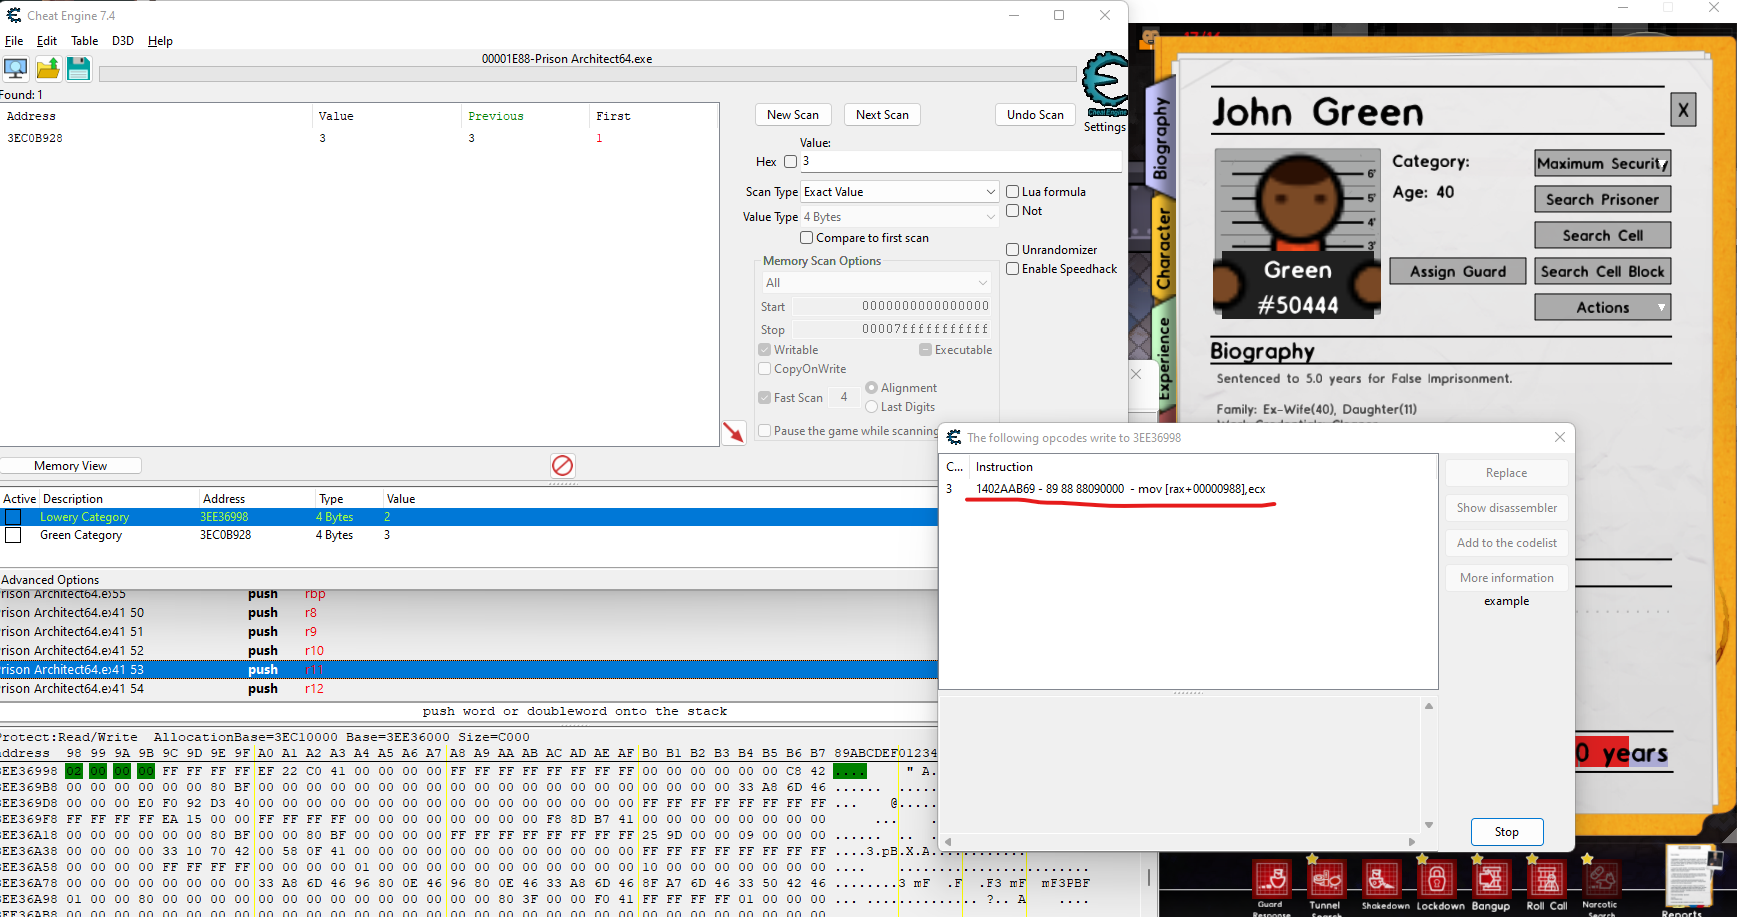
Task: Open the Scan Type dropdown
Action: pos(899,192)
